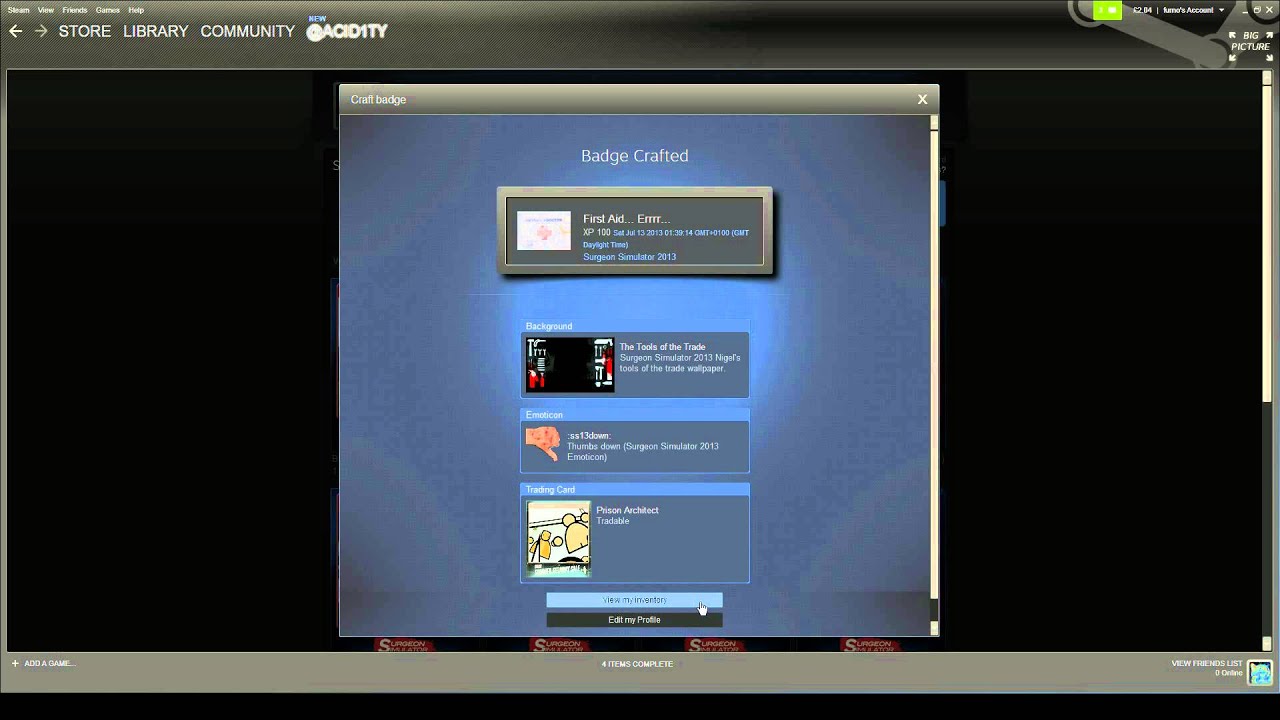Viewport: 1280px width, 720px height.
Task: Click the £2.04 wallet balance
Action: (1142, 10)
